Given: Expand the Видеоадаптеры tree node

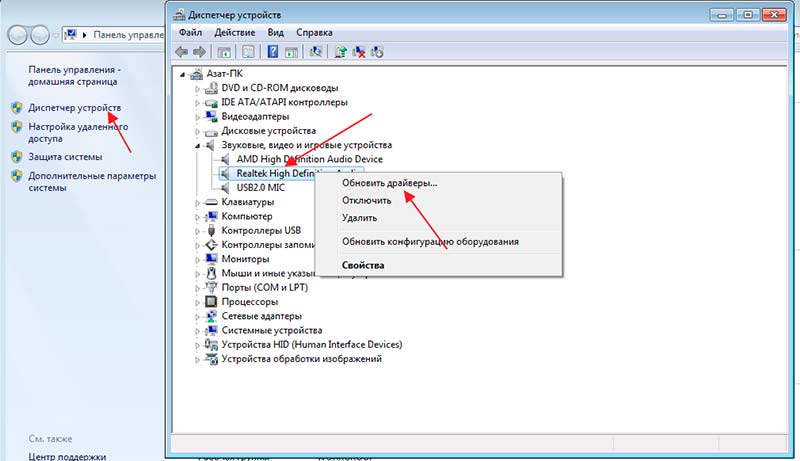Looking at the screenshot, I should (197, 117).
